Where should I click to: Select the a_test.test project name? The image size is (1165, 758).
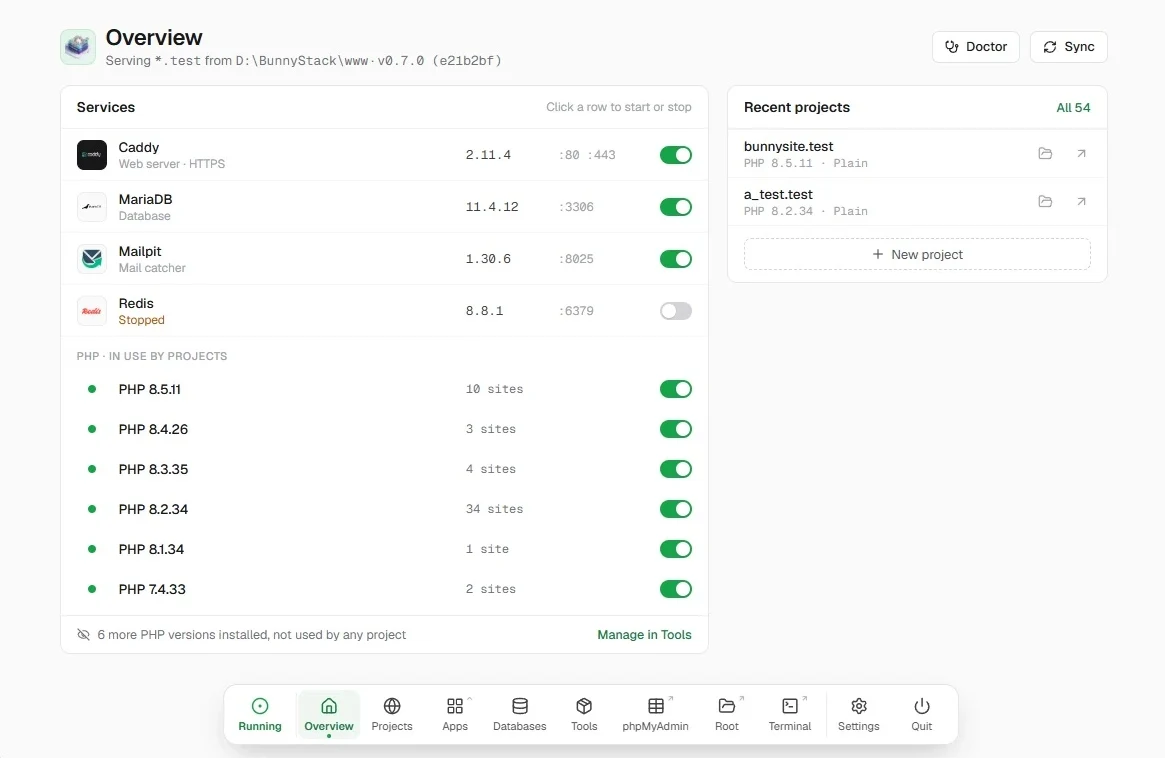tap(778, 195)
